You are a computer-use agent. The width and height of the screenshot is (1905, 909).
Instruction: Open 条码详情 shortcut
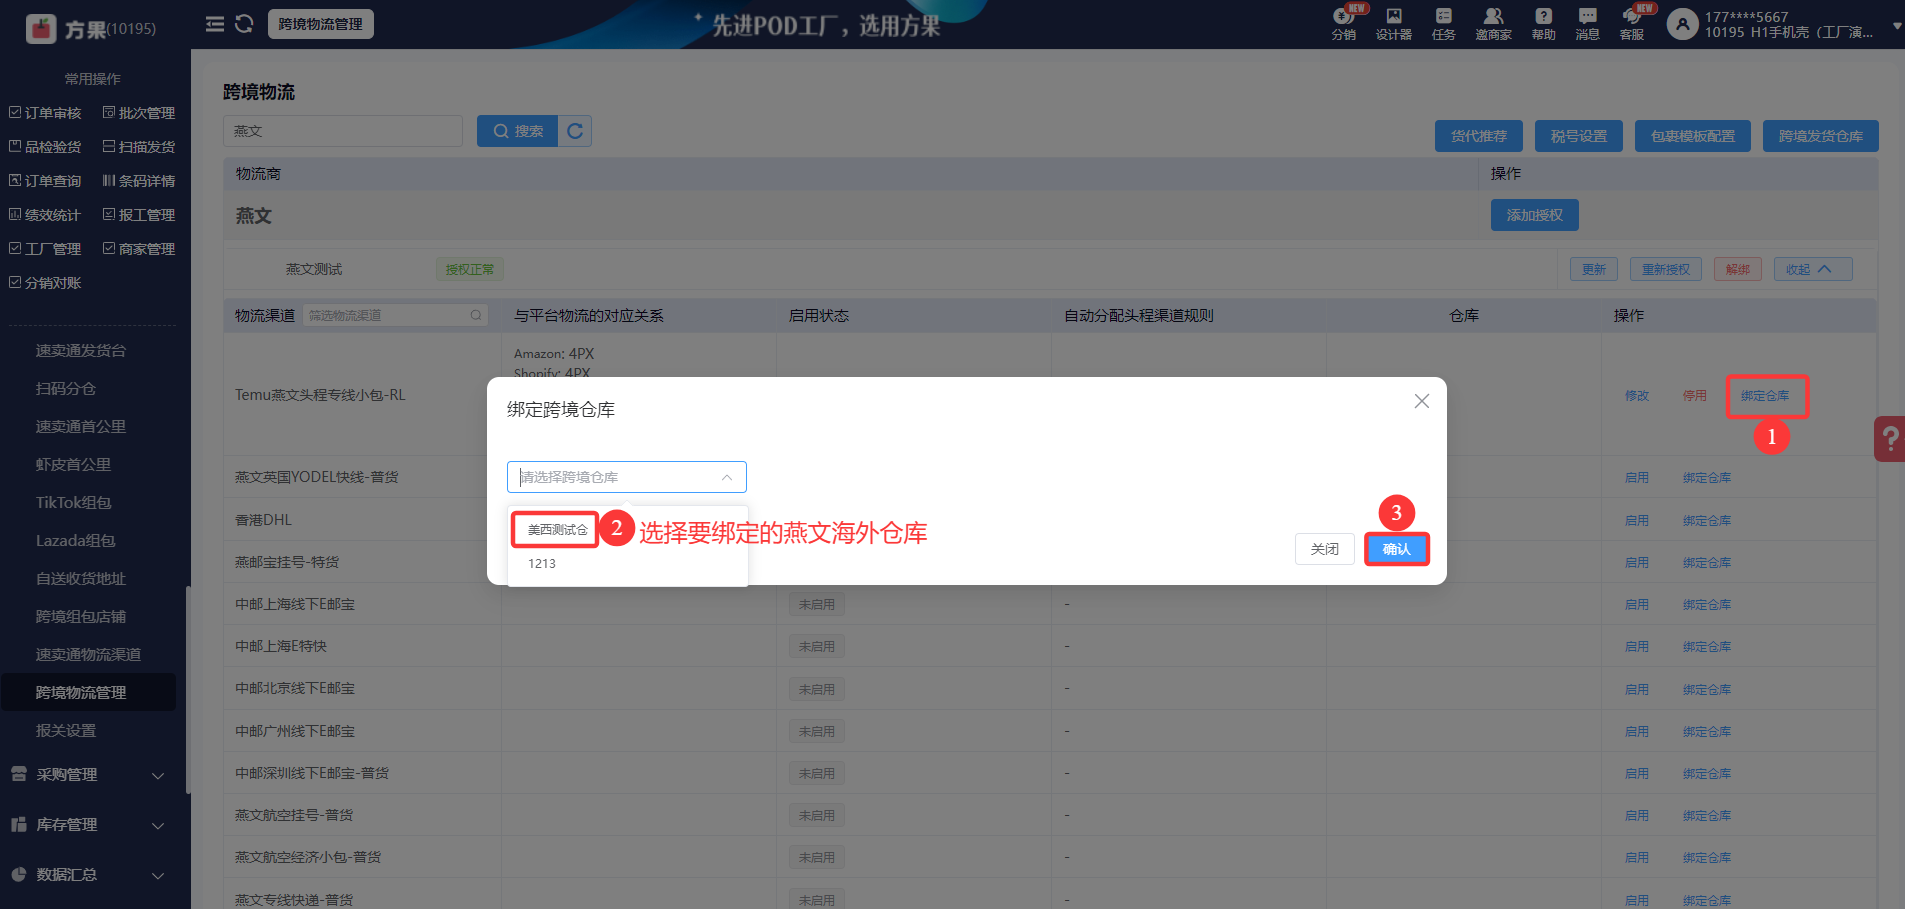pyautogui.click(x=139, y=181)
